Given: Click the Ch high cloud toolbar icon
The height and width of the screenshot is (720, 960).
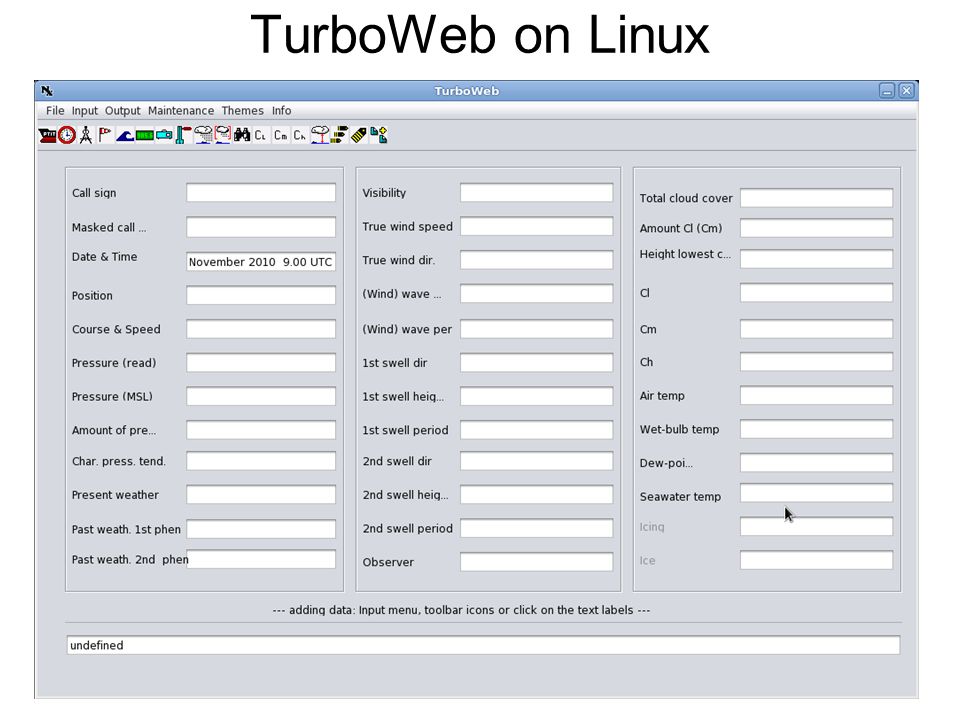Looking at the screenshot, I should [299, 135].
